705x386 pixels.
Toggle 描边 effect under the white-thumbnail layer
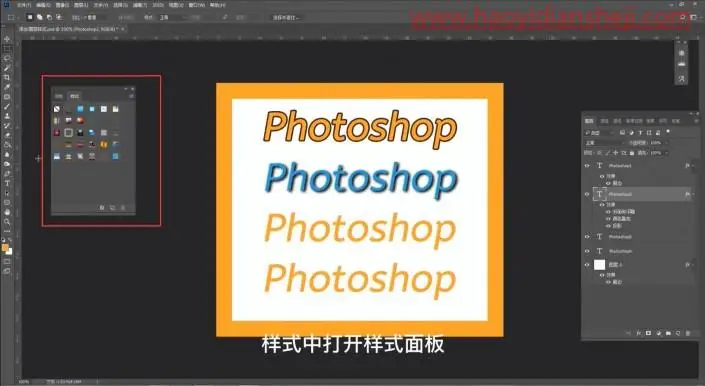pyautogui.click(x=608, y=282)
